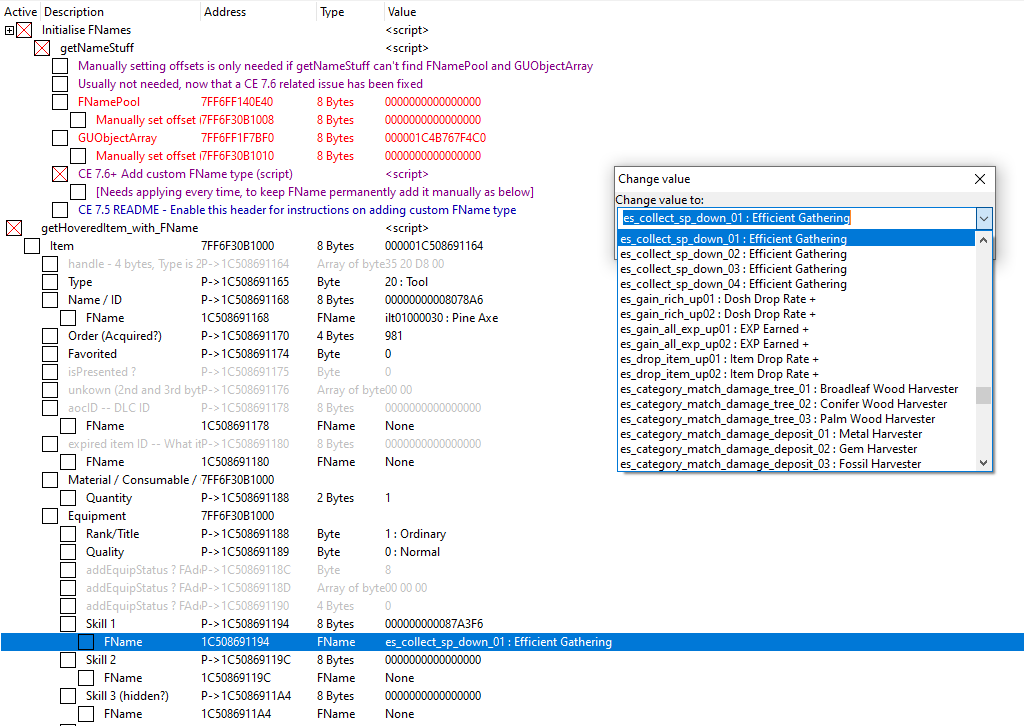Select the Order value 981
This screenshot has height=726, width=1024.
[x=394, y=336]
